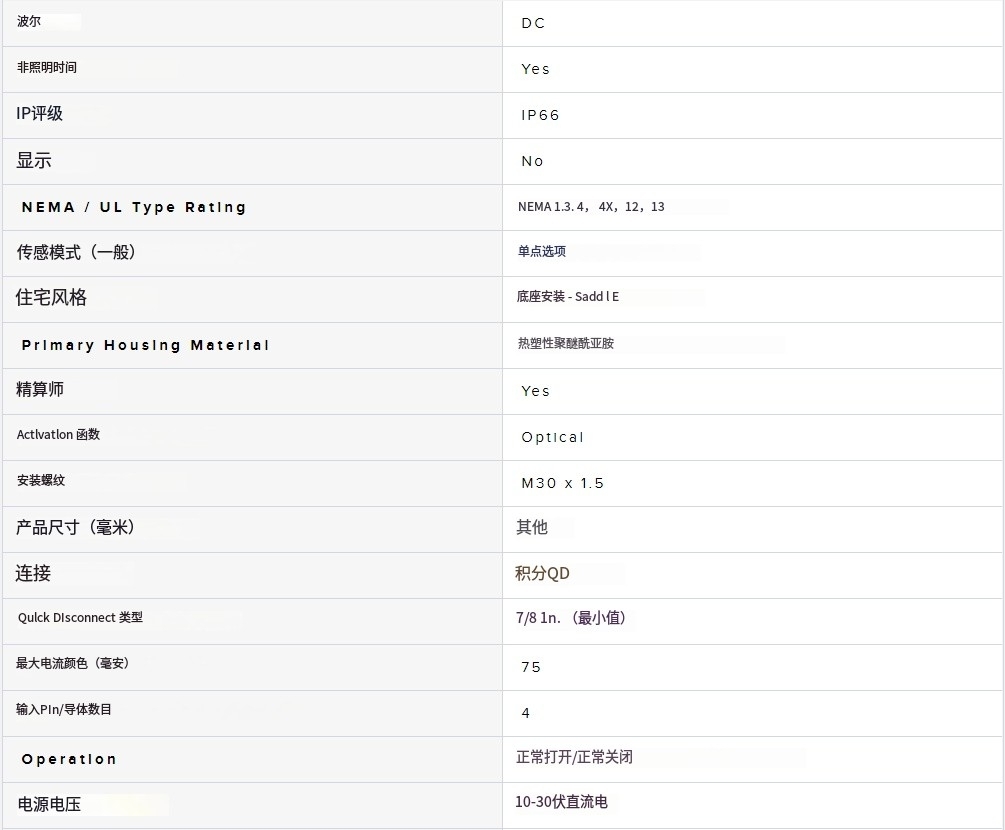Select the IP评级 row label
Viewport: 1005px width, 830px height.
pyautogui.click(x=40, y=114)
